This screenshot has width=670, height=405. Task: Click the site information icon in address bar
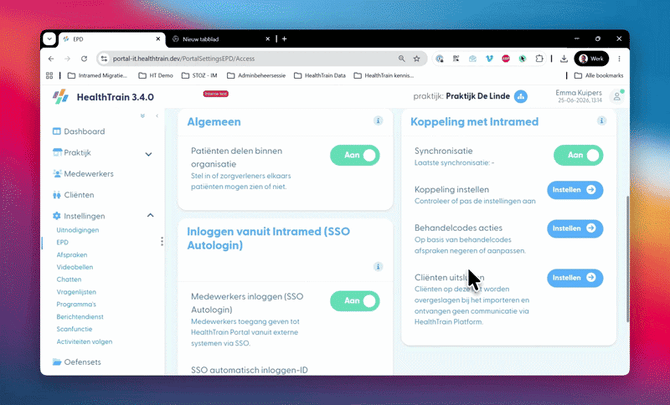(x=104, y=59)
